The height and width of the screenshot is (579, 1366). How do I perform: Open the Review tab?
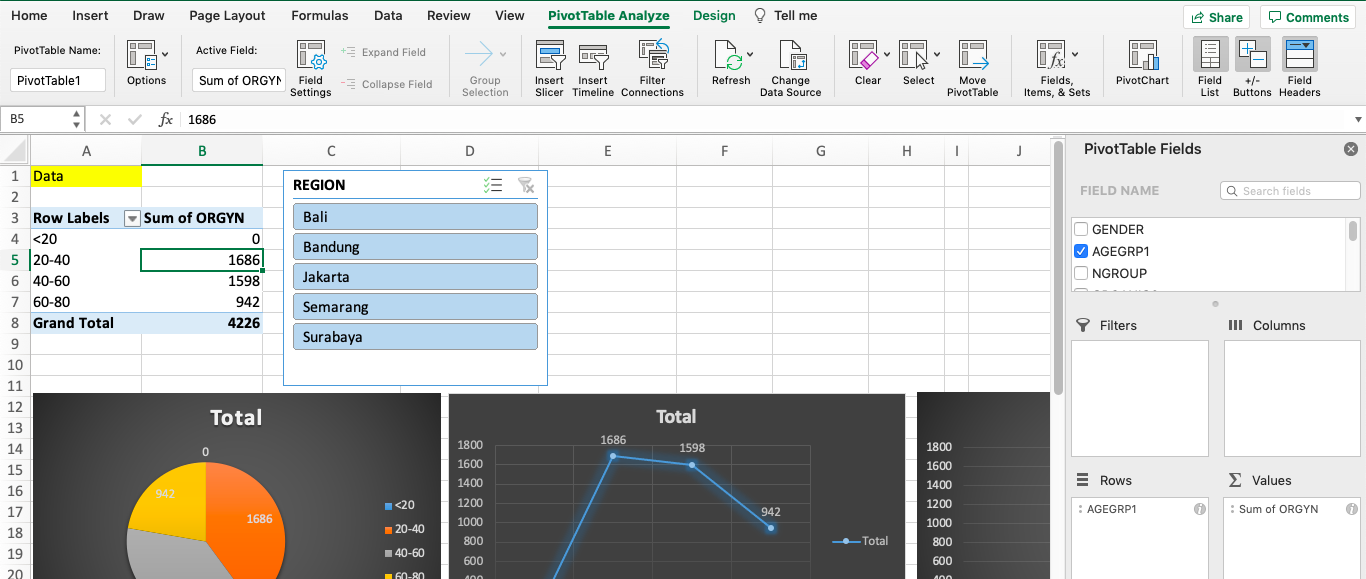pos(449,16)
